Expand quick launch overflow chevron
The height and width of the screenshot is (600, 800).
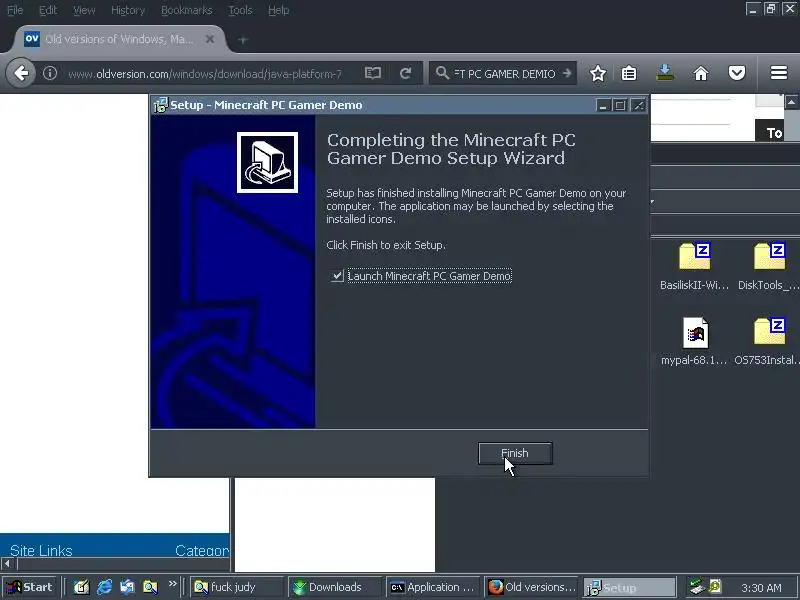(x=172, y=584)
